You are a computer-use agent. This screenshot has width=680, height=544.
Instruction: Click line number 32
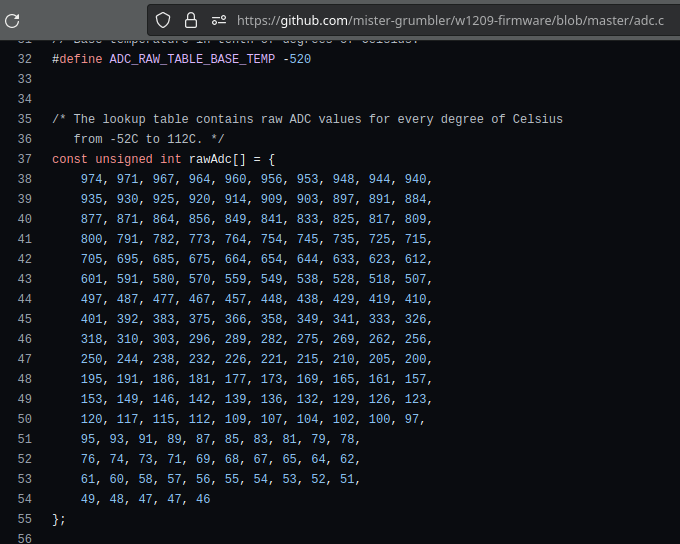(x=25, y=59)
